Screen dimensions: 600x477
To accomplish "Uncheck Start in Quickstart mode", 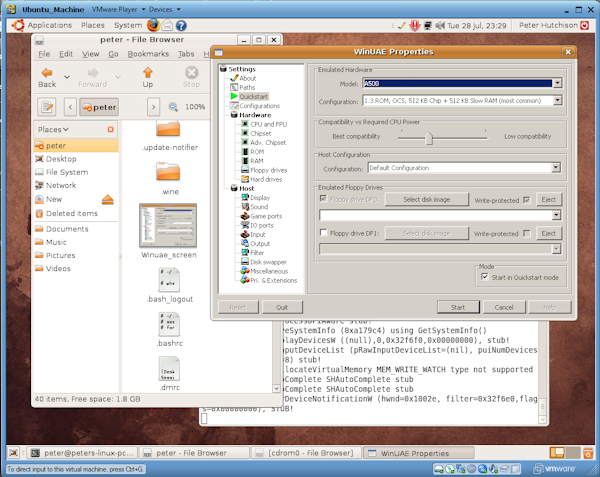I will (484, 277).
